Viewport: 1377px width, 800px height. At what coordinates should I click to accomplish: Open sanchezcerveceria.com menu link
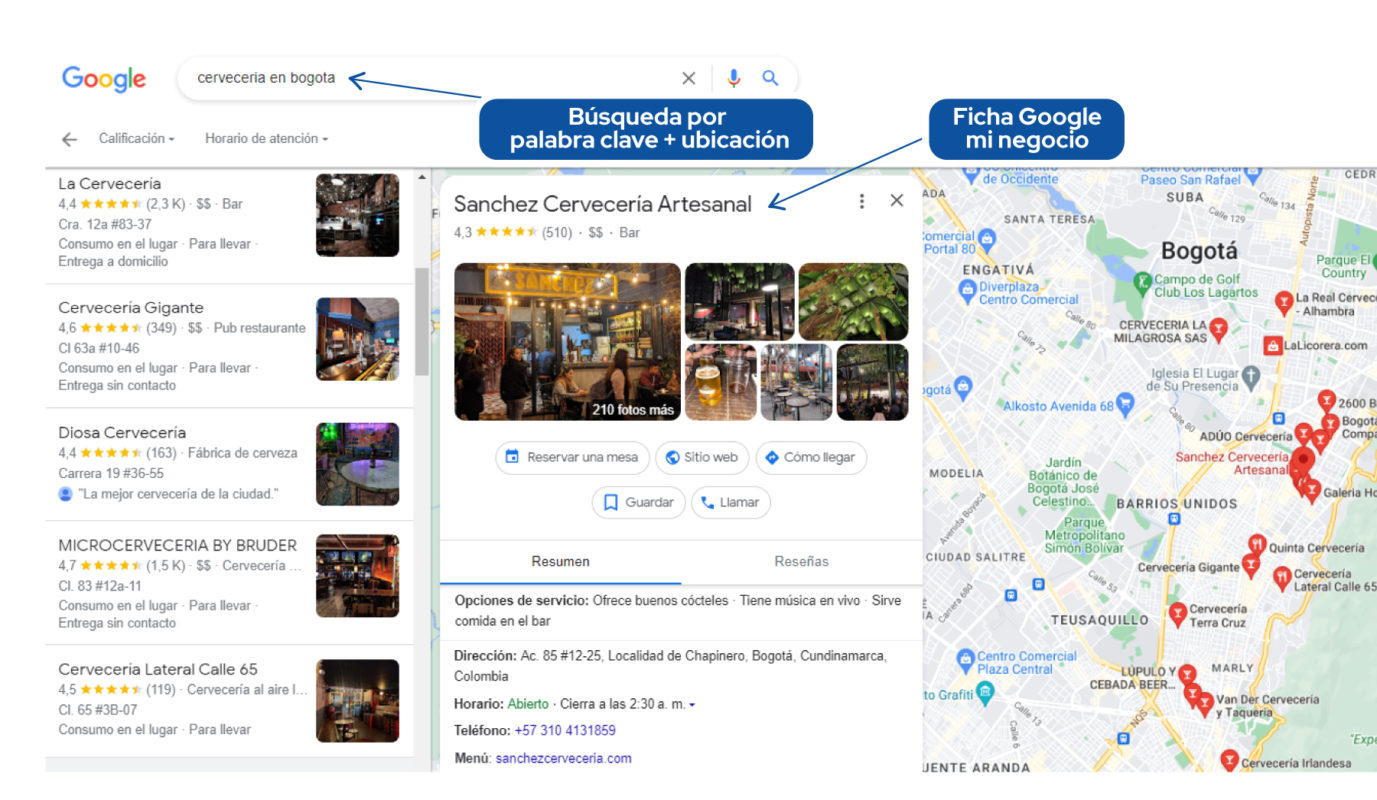point(564,758)
